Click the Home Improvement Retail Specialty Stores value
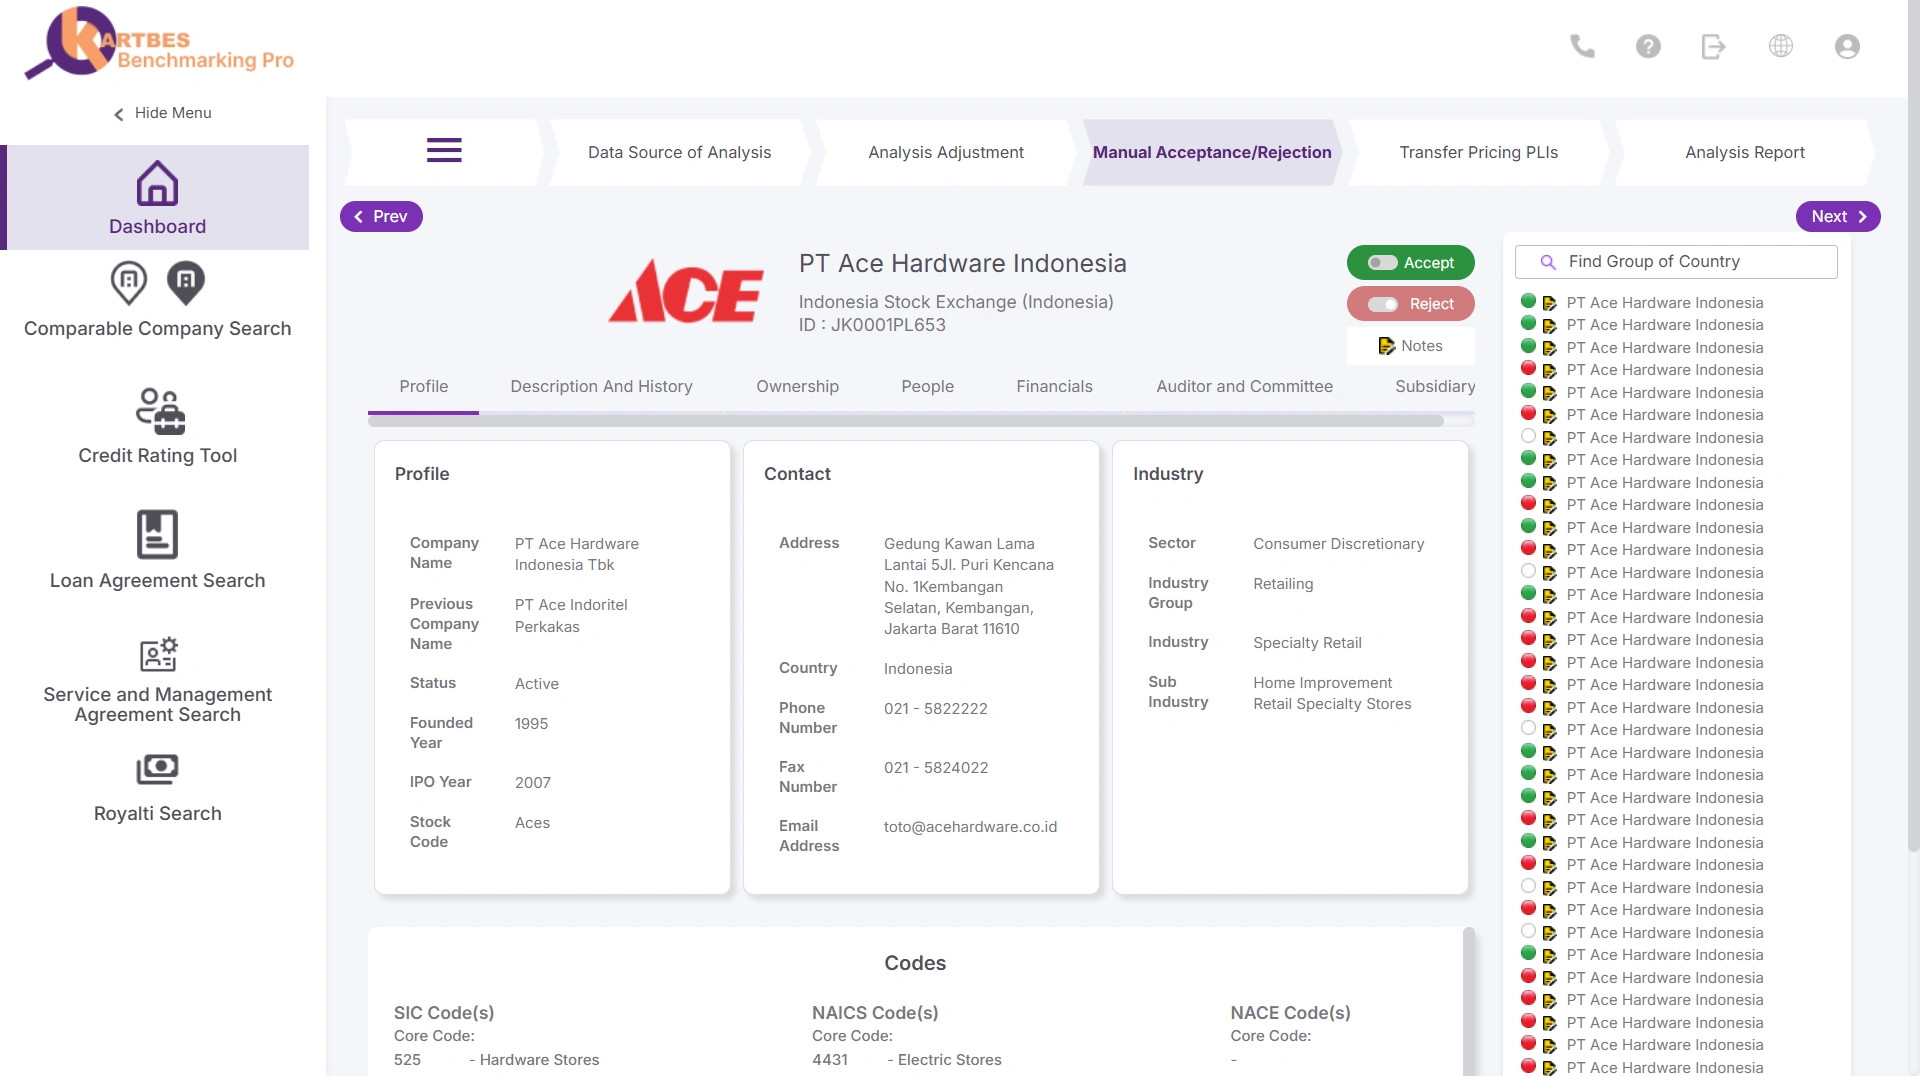1920x1076 pixels. 1332,693
